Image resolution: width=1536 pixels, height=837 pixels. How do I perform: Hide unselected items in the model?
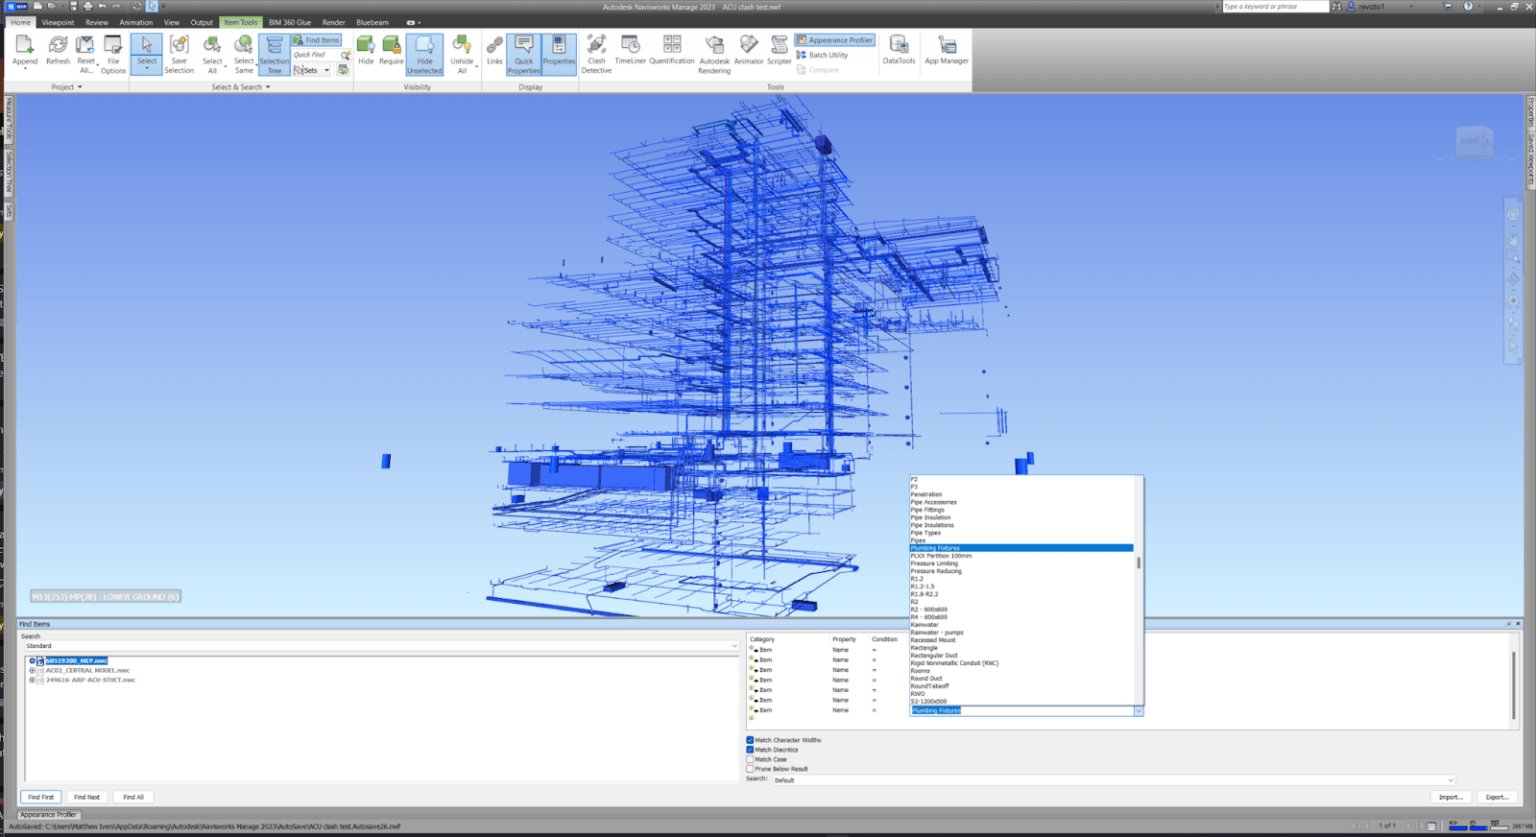[x=425, y=55]
